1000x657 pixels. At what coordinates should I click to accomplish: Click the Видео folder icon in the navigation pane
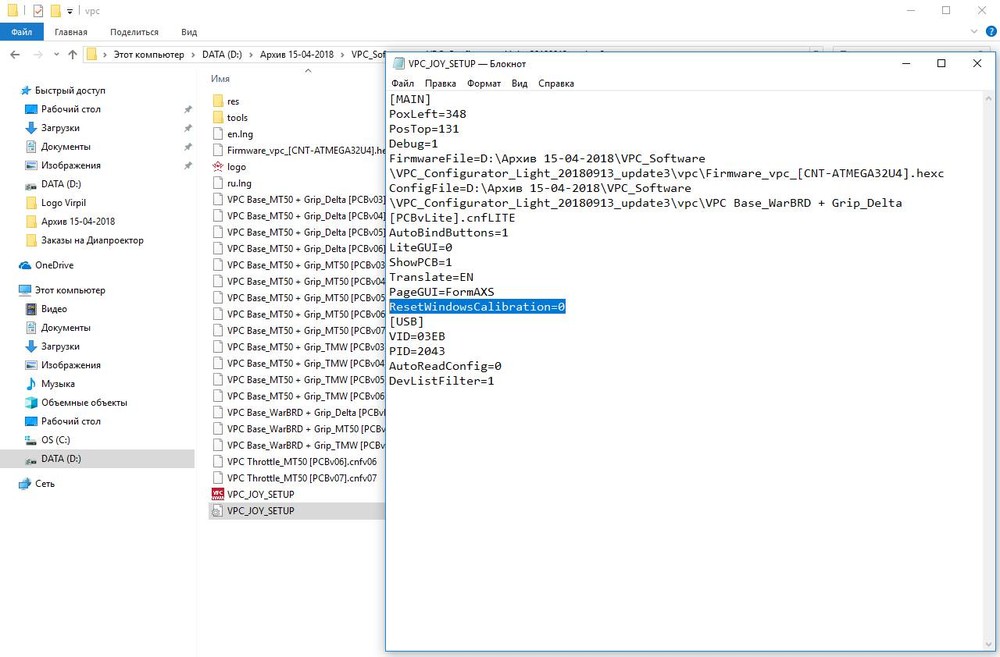click(x=31, y=309)
